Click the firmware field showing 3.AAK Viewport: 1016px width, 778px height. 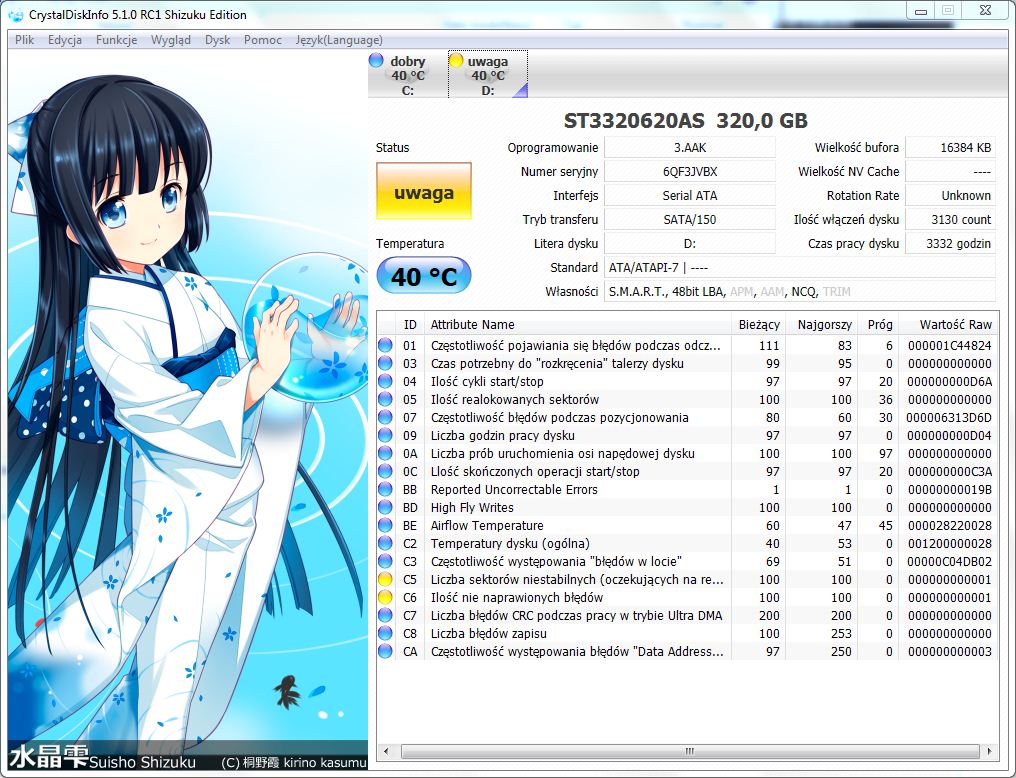click(689, 148)
